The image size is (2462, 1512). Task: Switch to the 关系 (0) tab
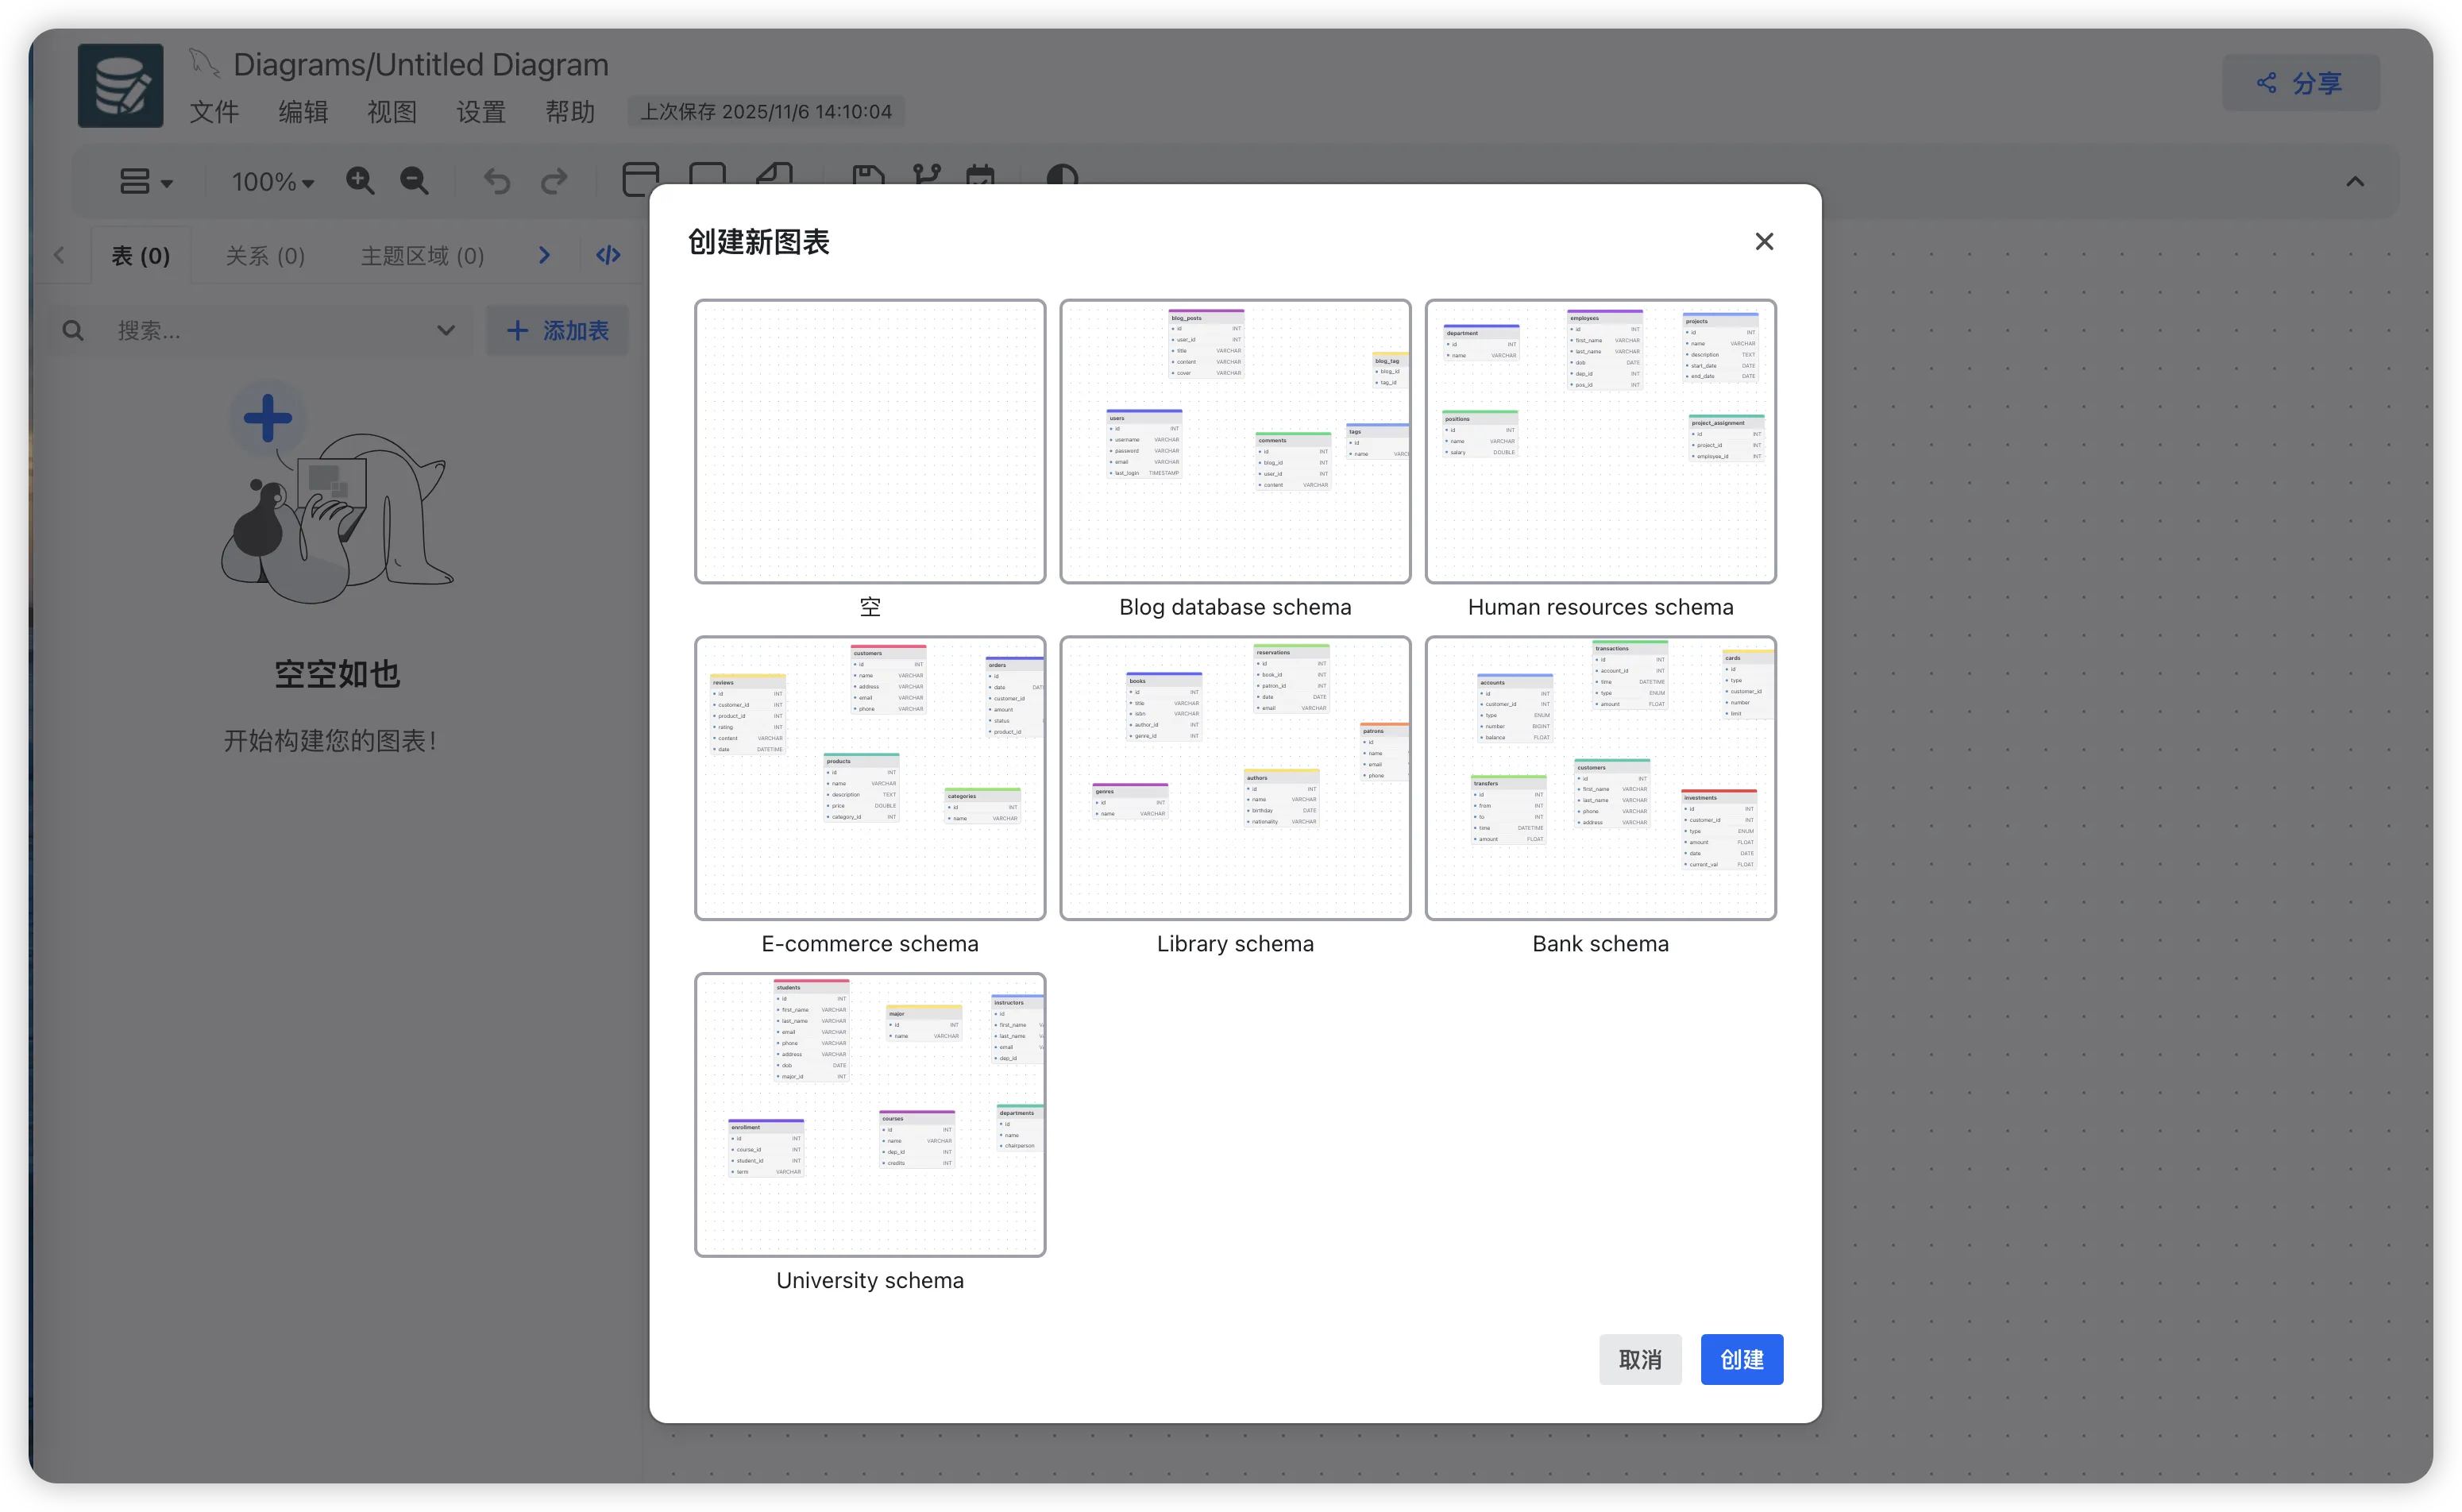click(x=265, y=256)
